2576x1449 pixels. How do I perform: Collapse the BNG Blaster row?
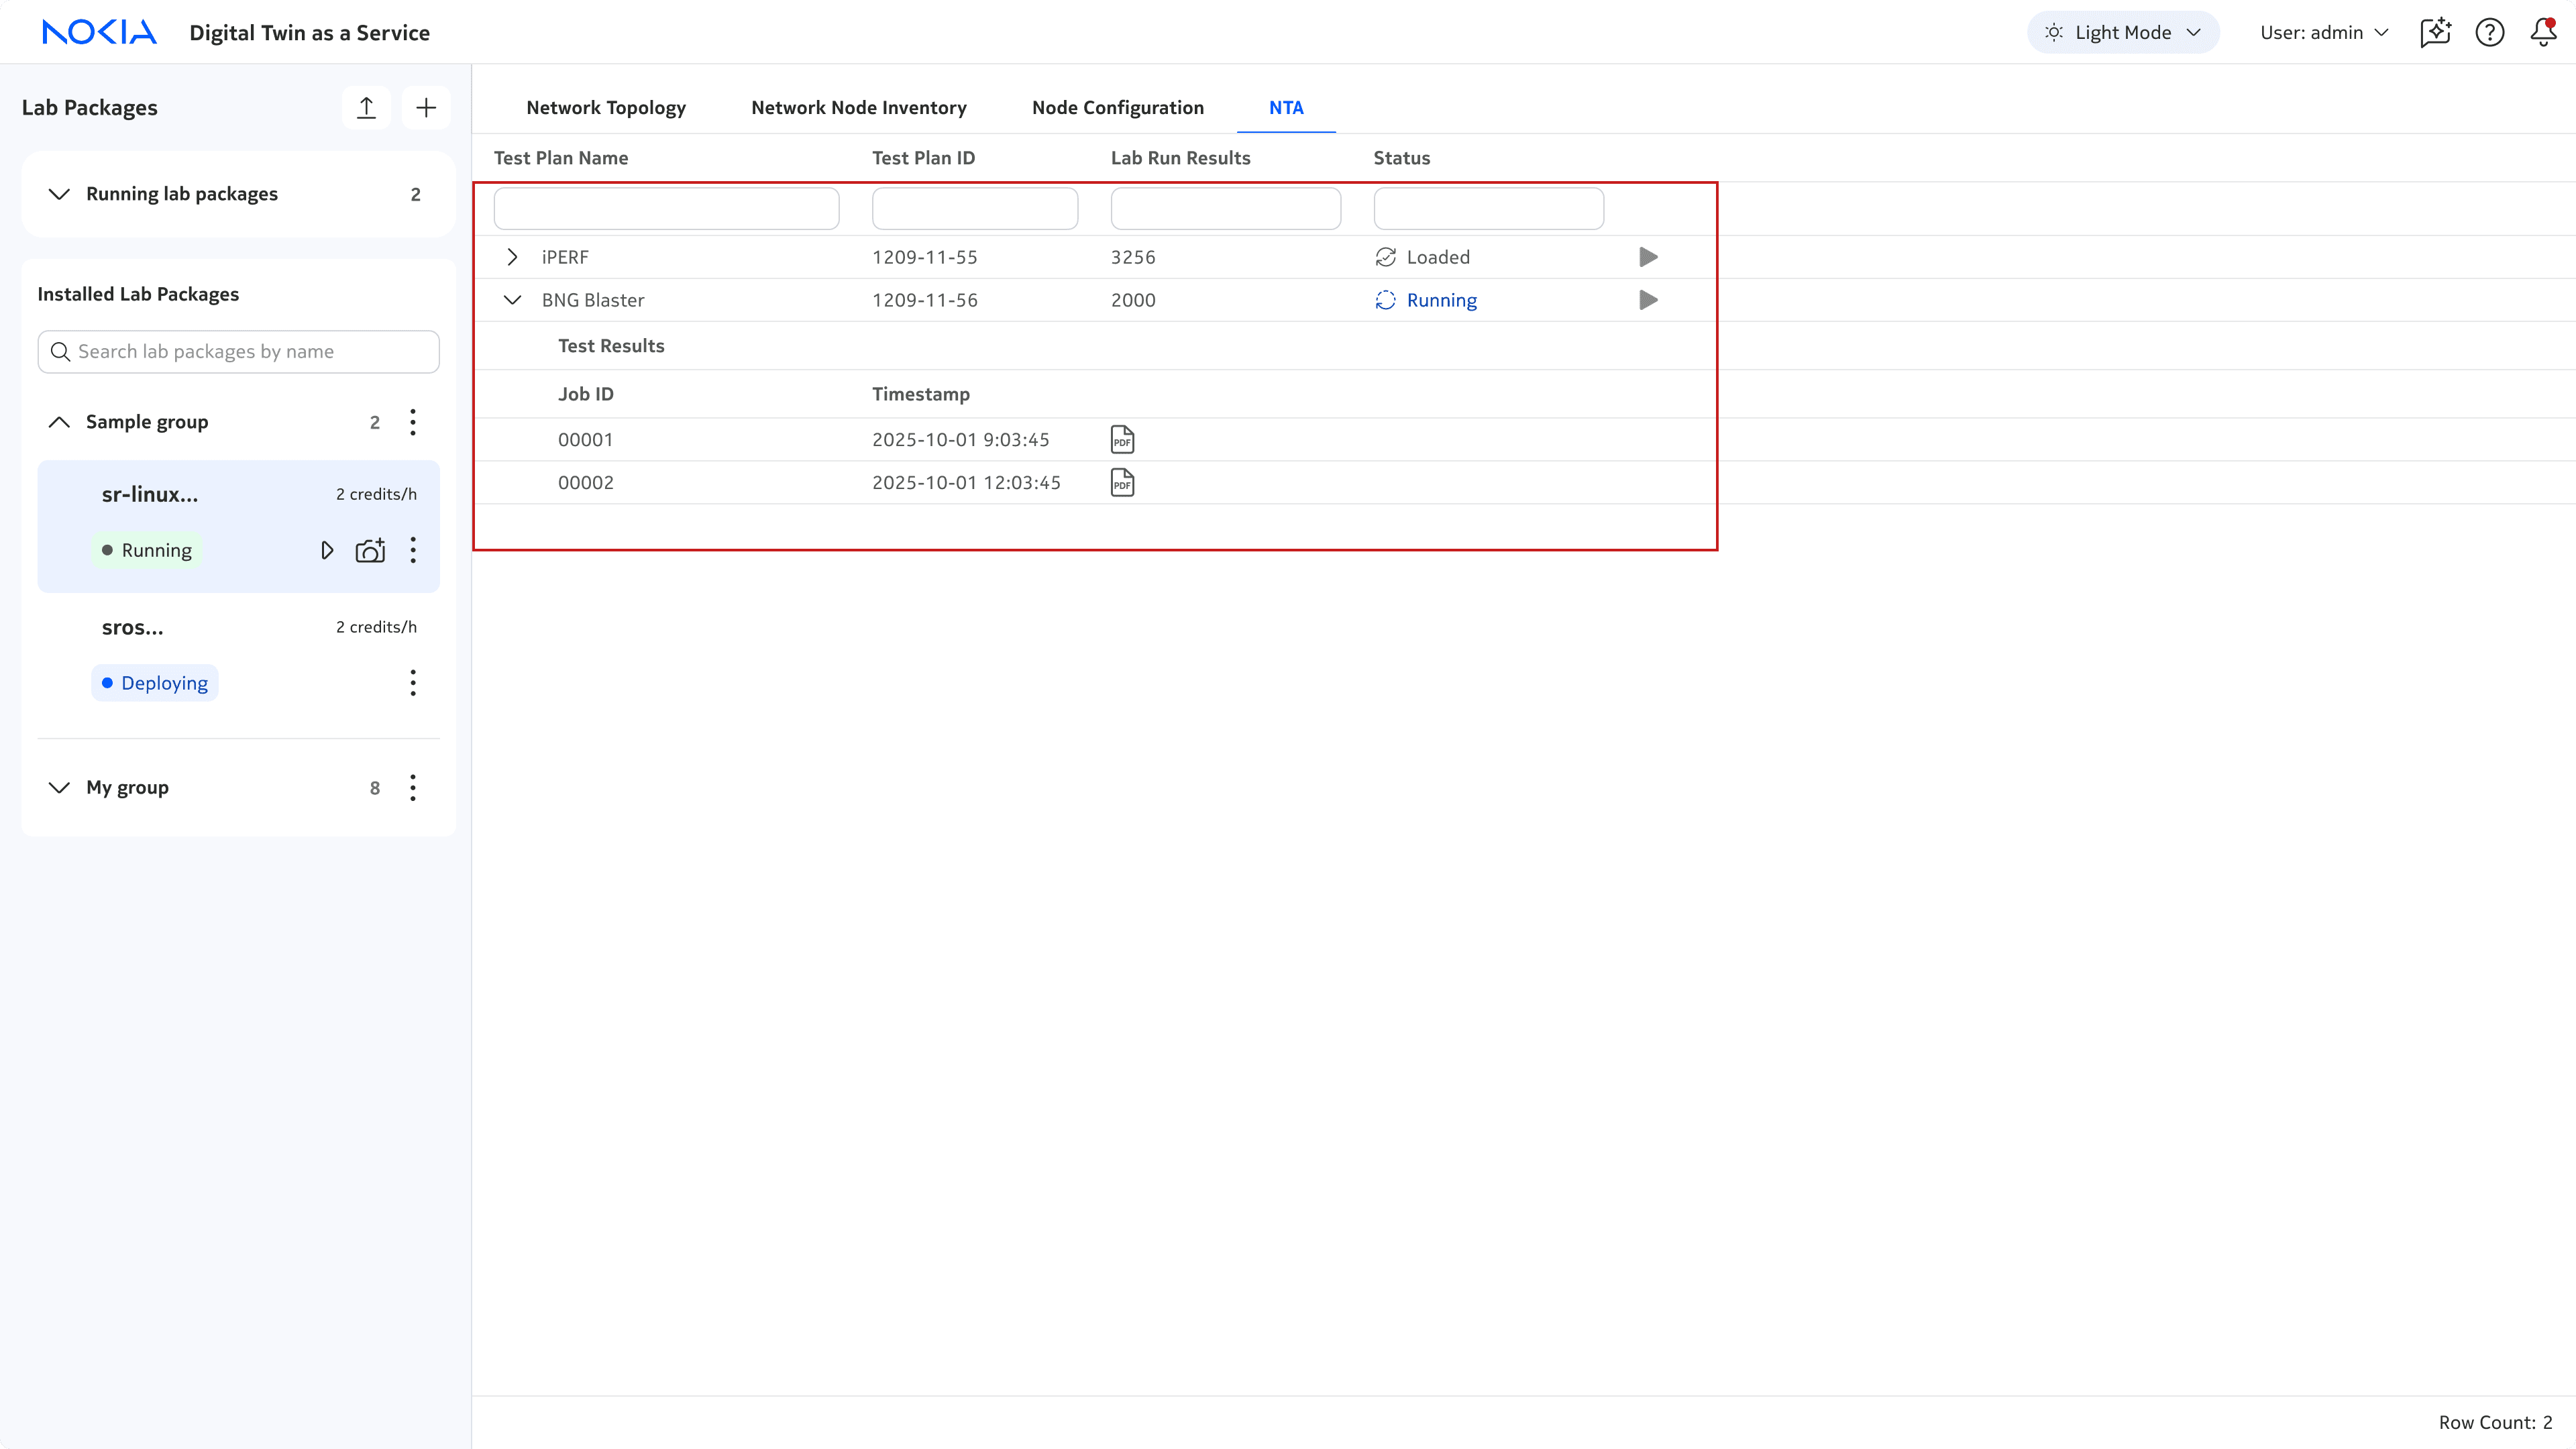(x=512, y=300)
